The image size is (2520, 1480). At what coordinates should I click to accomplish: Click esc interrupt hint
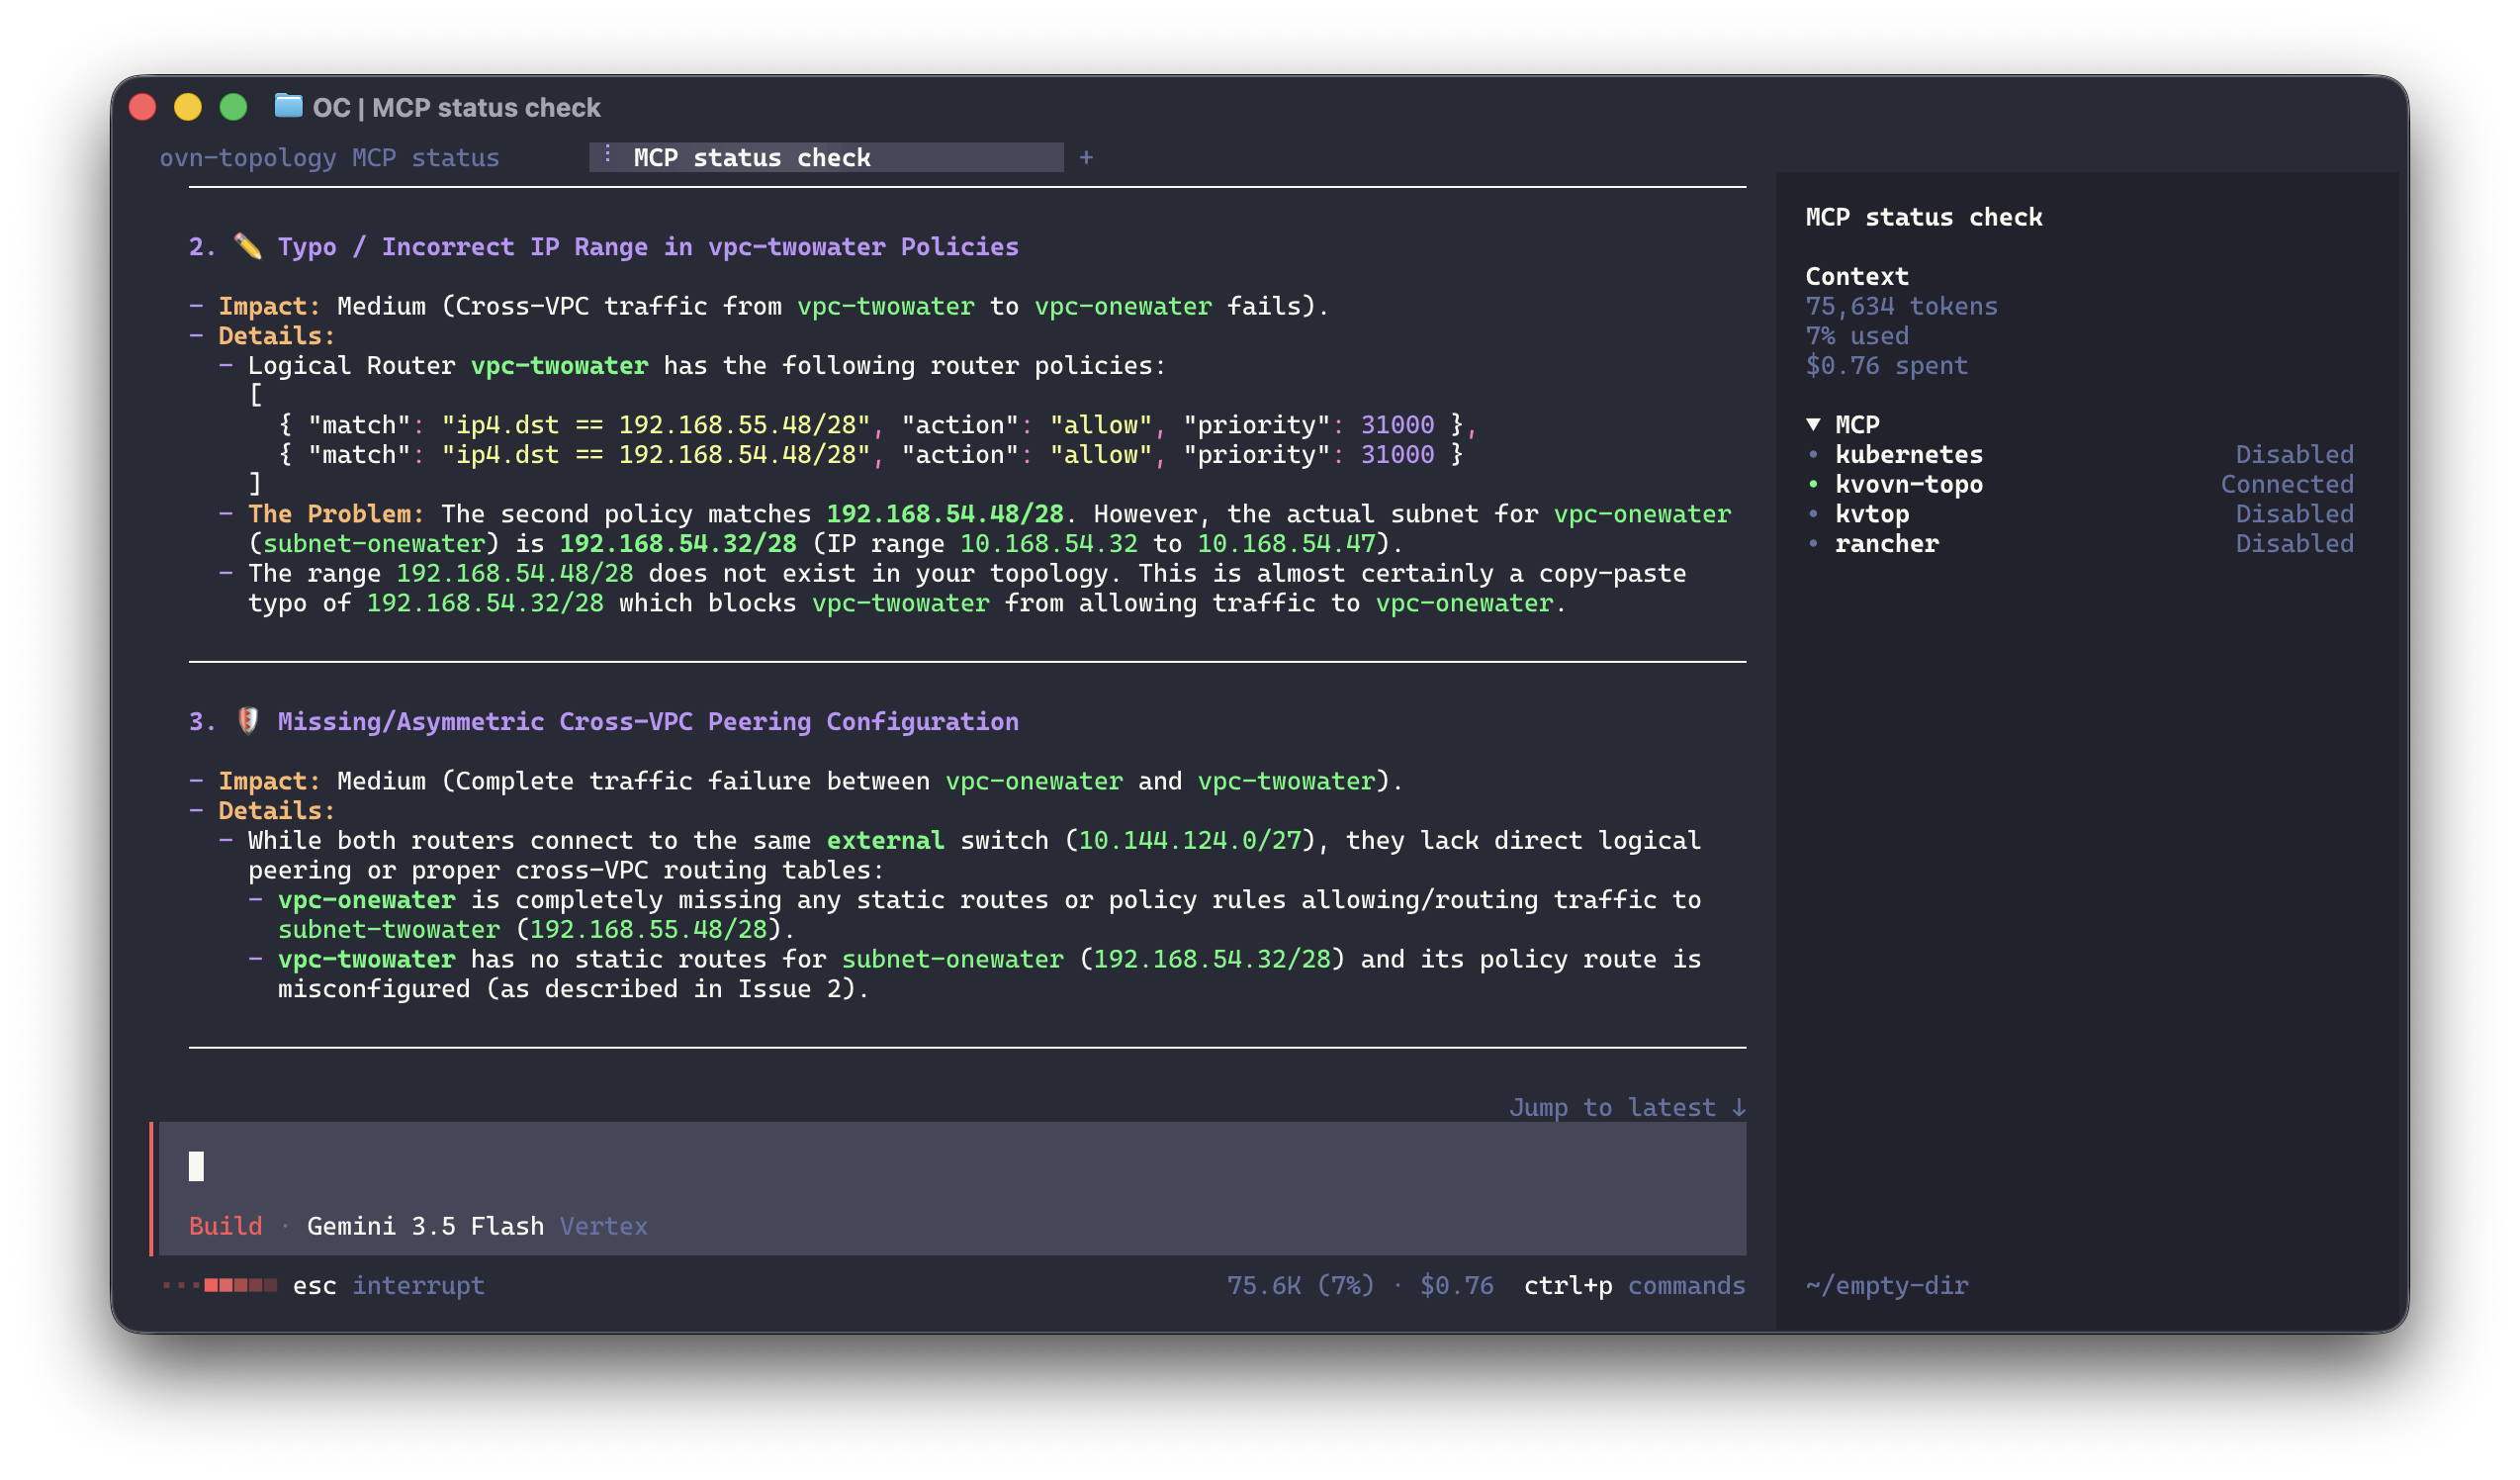(x=388, y=1285)
